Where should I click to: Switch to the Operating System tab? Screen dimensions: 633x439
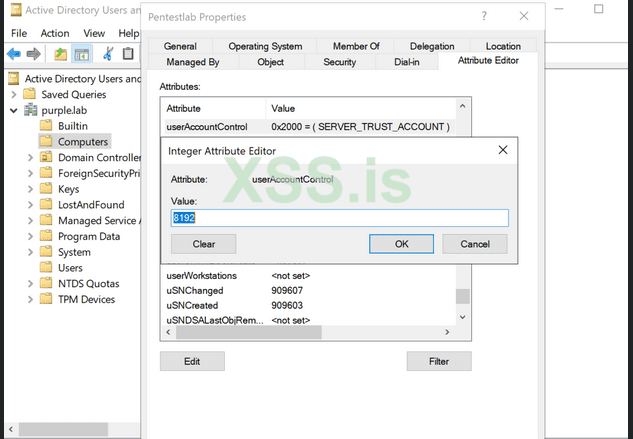click(x=265, y=46)
